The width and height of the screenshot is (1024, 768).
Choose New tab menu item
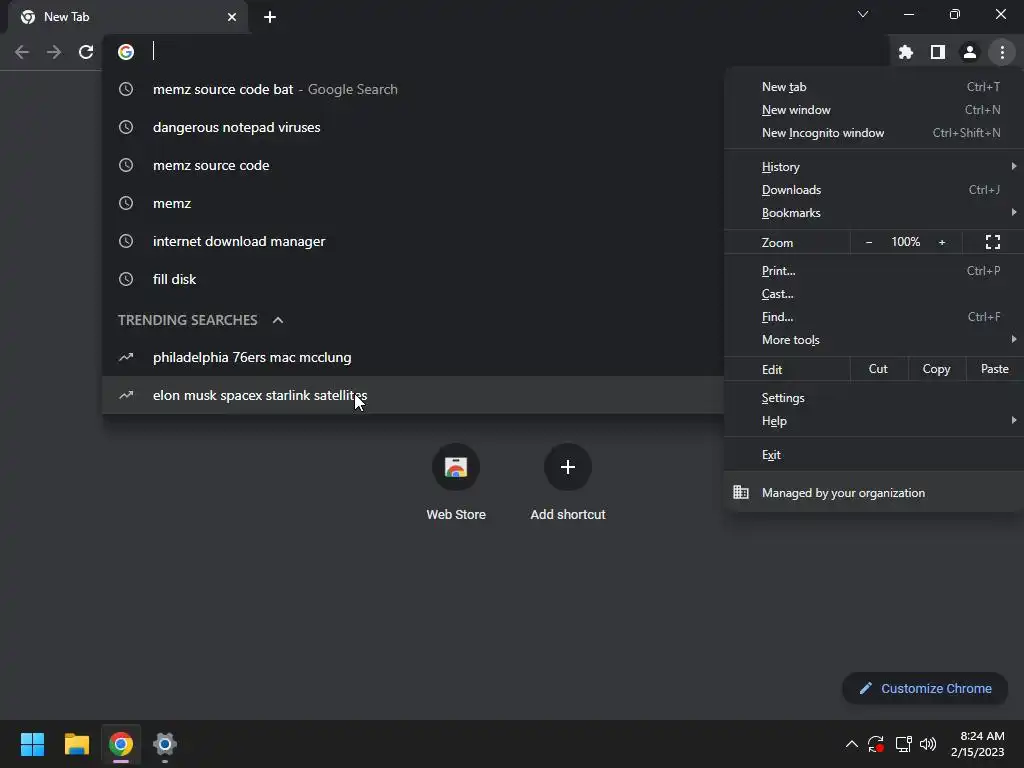[874, 87]
